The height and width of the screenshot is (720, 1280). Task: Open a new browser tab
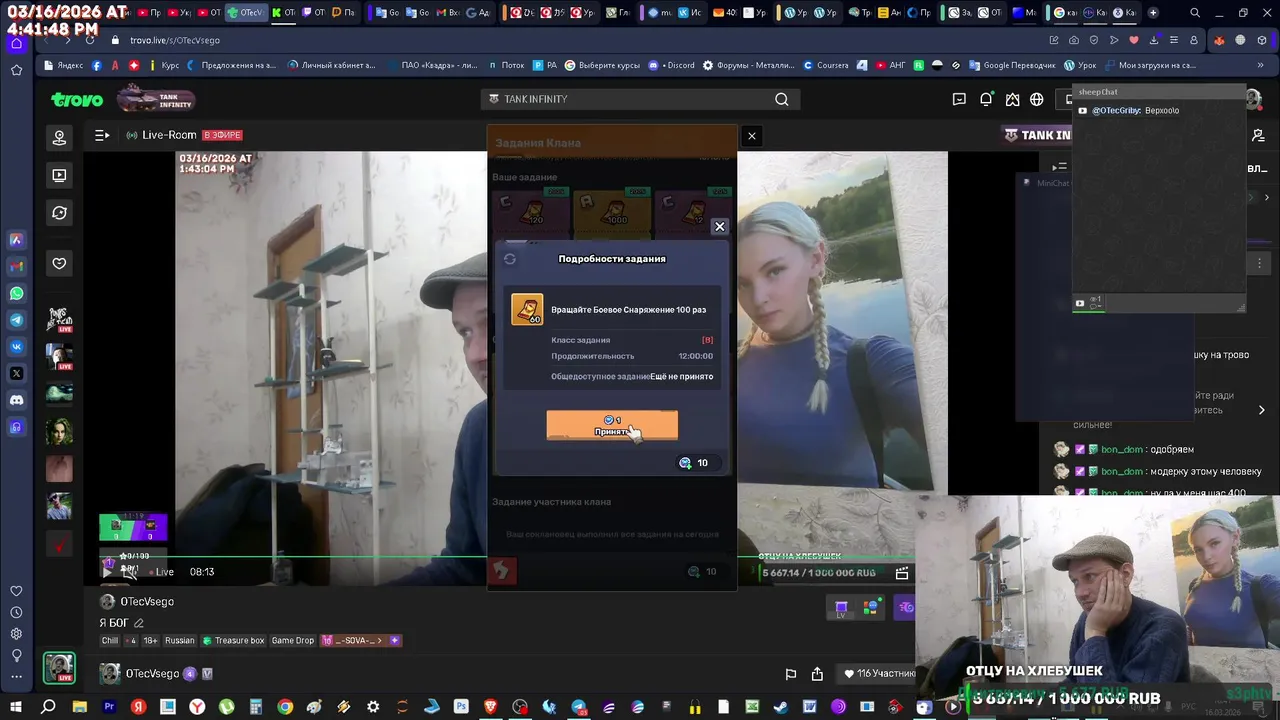click(x=1153, y=13)
